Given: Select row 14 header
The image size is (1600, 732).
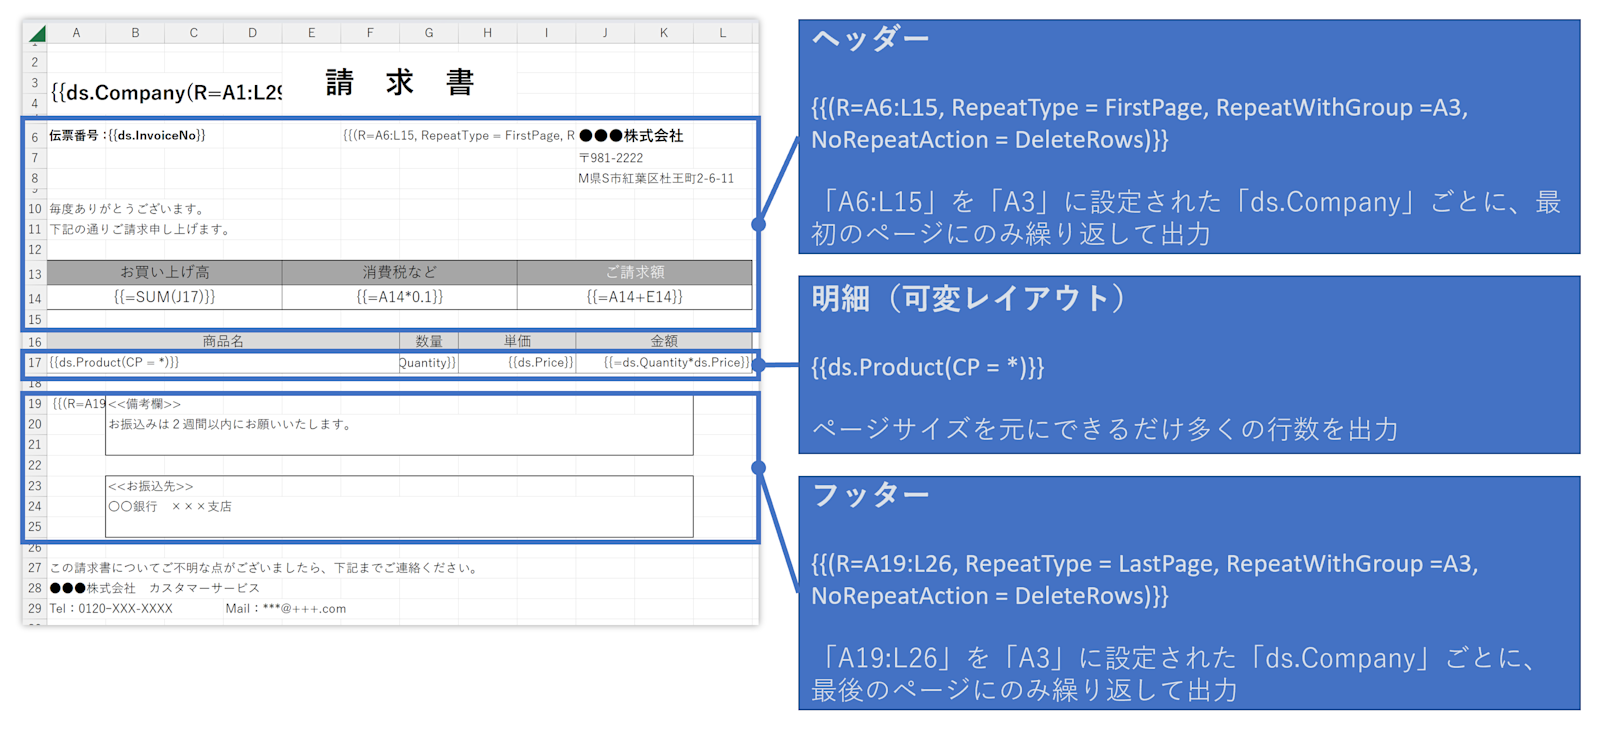Looking at the screenshot, I should 35,298.
